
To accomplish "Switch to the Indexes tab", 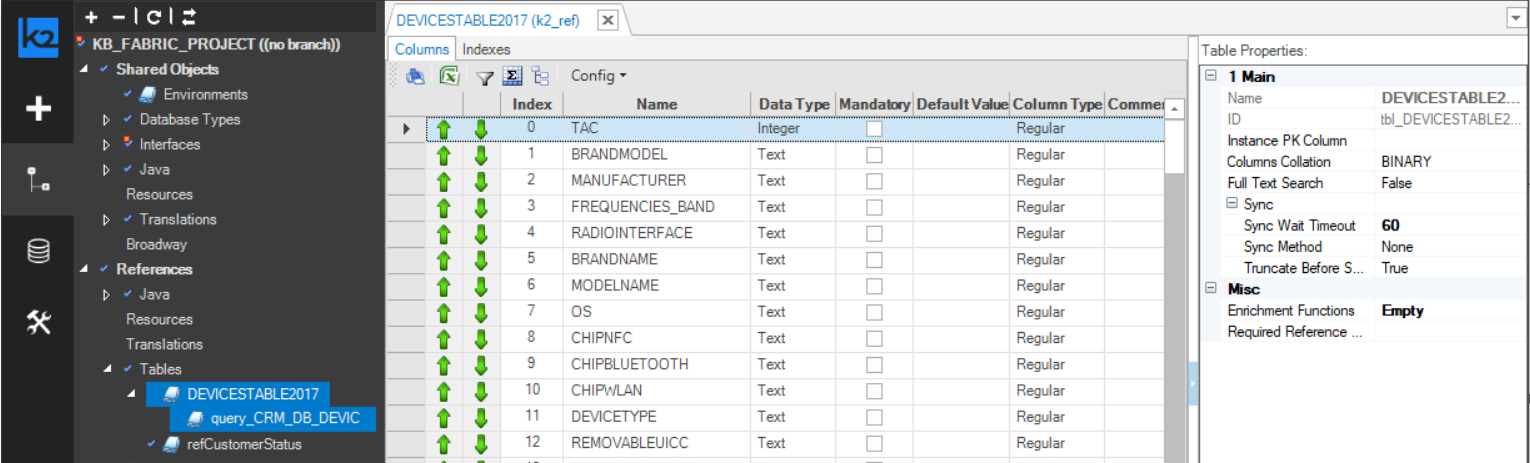I will [486, 49].
